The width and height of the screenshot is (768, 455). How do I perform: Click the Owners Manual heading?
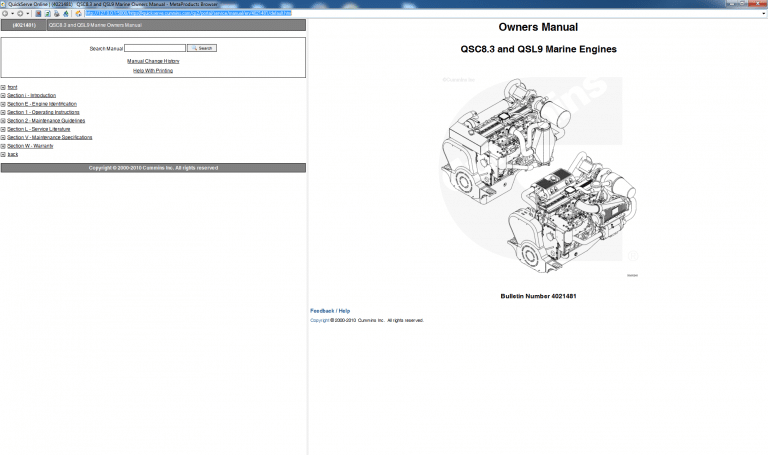coord(538,27)
